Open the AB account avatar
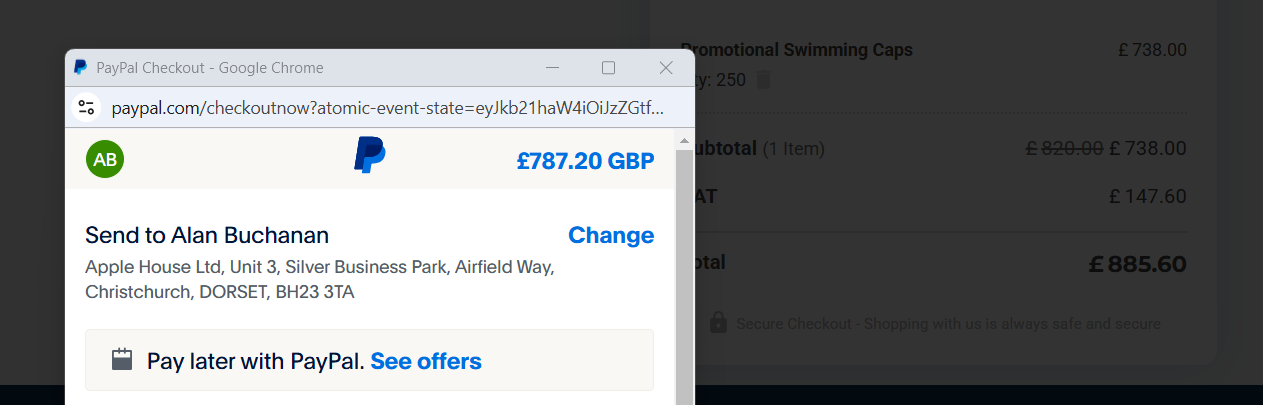The image size is (1263, 405). [x=105, y=159]
